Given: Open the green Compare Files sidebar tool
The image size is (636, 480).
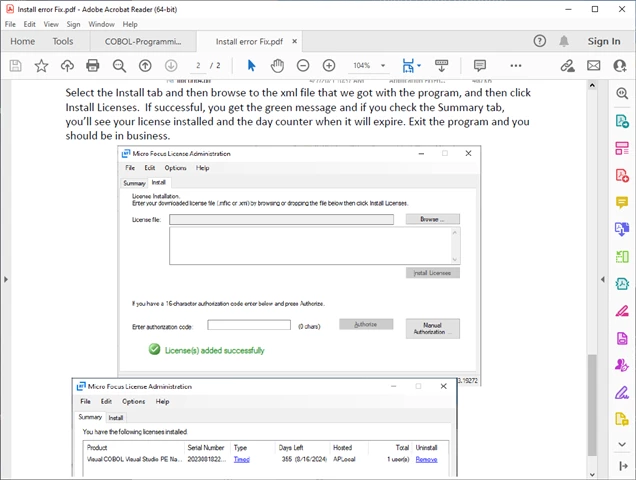Looking at the screenshot, I should 622,256.
